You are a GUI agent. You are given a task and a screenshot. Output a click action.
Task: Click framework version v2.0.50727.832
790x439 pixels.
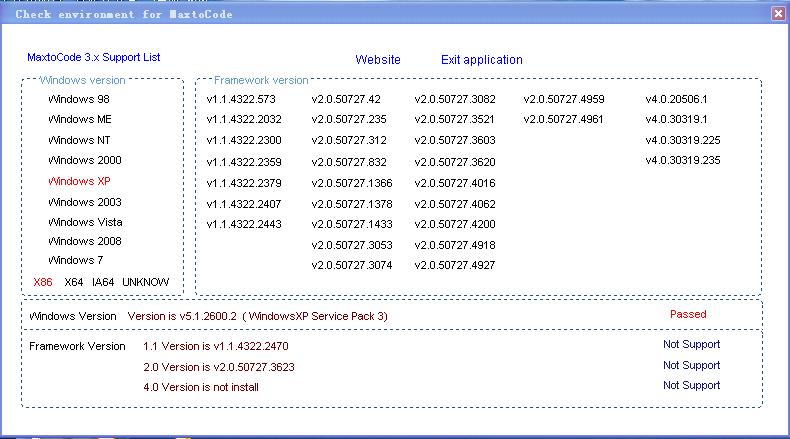click(x=349, y=162)
